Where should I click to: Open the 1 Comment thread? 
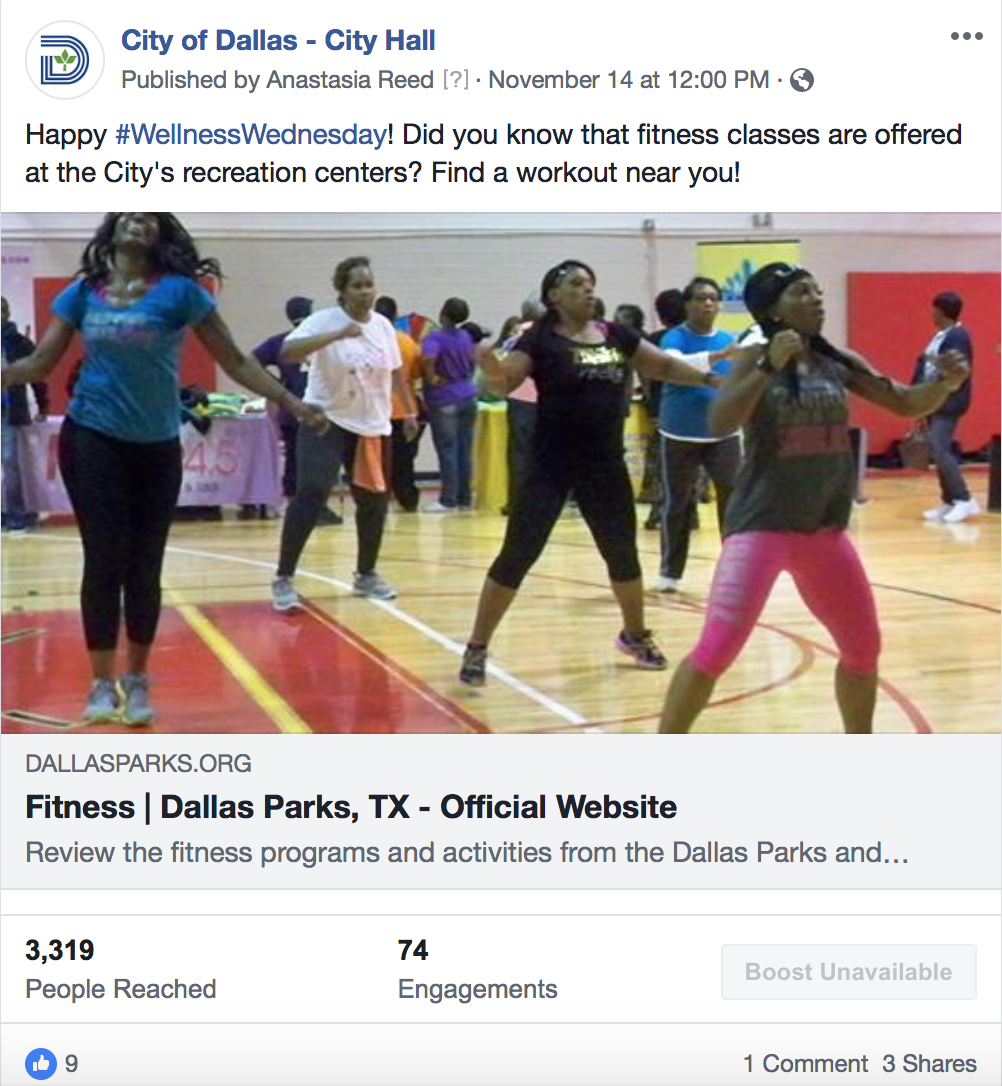tap(805, 1063)
